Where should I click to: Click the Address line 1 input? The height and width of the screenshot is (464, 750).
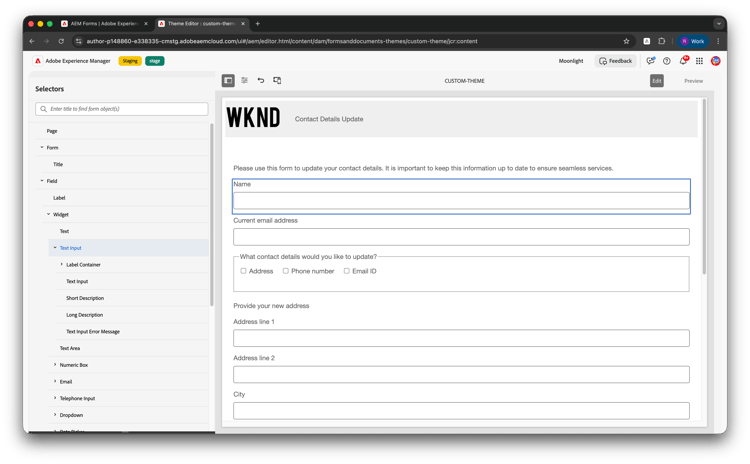461,338
